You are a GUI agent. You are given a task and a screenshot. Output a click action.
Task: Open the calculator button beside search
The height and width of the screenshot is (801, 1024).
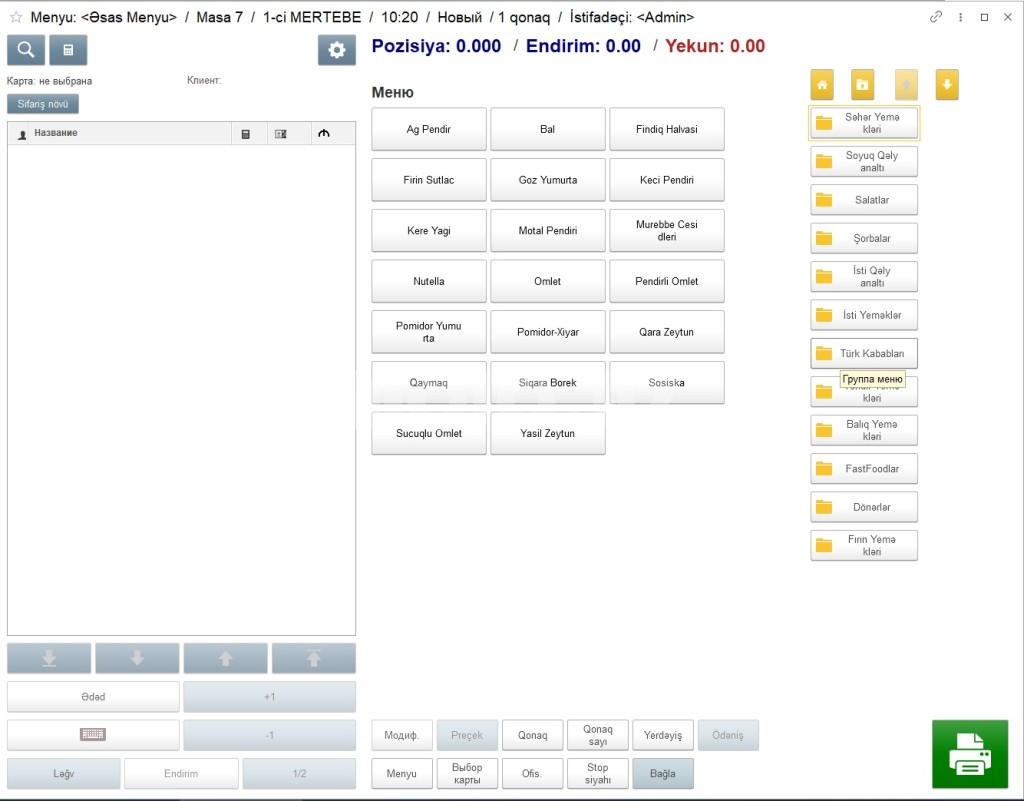tap(68, 50)
